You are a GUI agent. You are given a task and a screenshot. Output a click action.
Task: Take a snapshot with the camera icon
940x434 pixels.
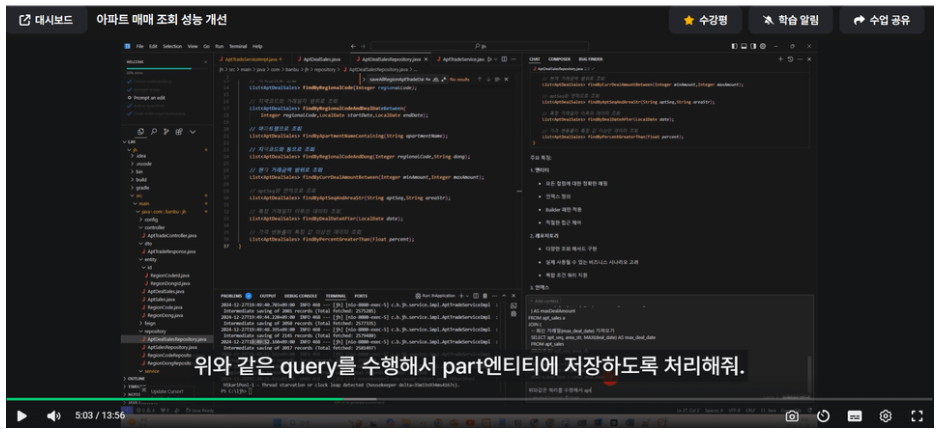coord(792,415)
